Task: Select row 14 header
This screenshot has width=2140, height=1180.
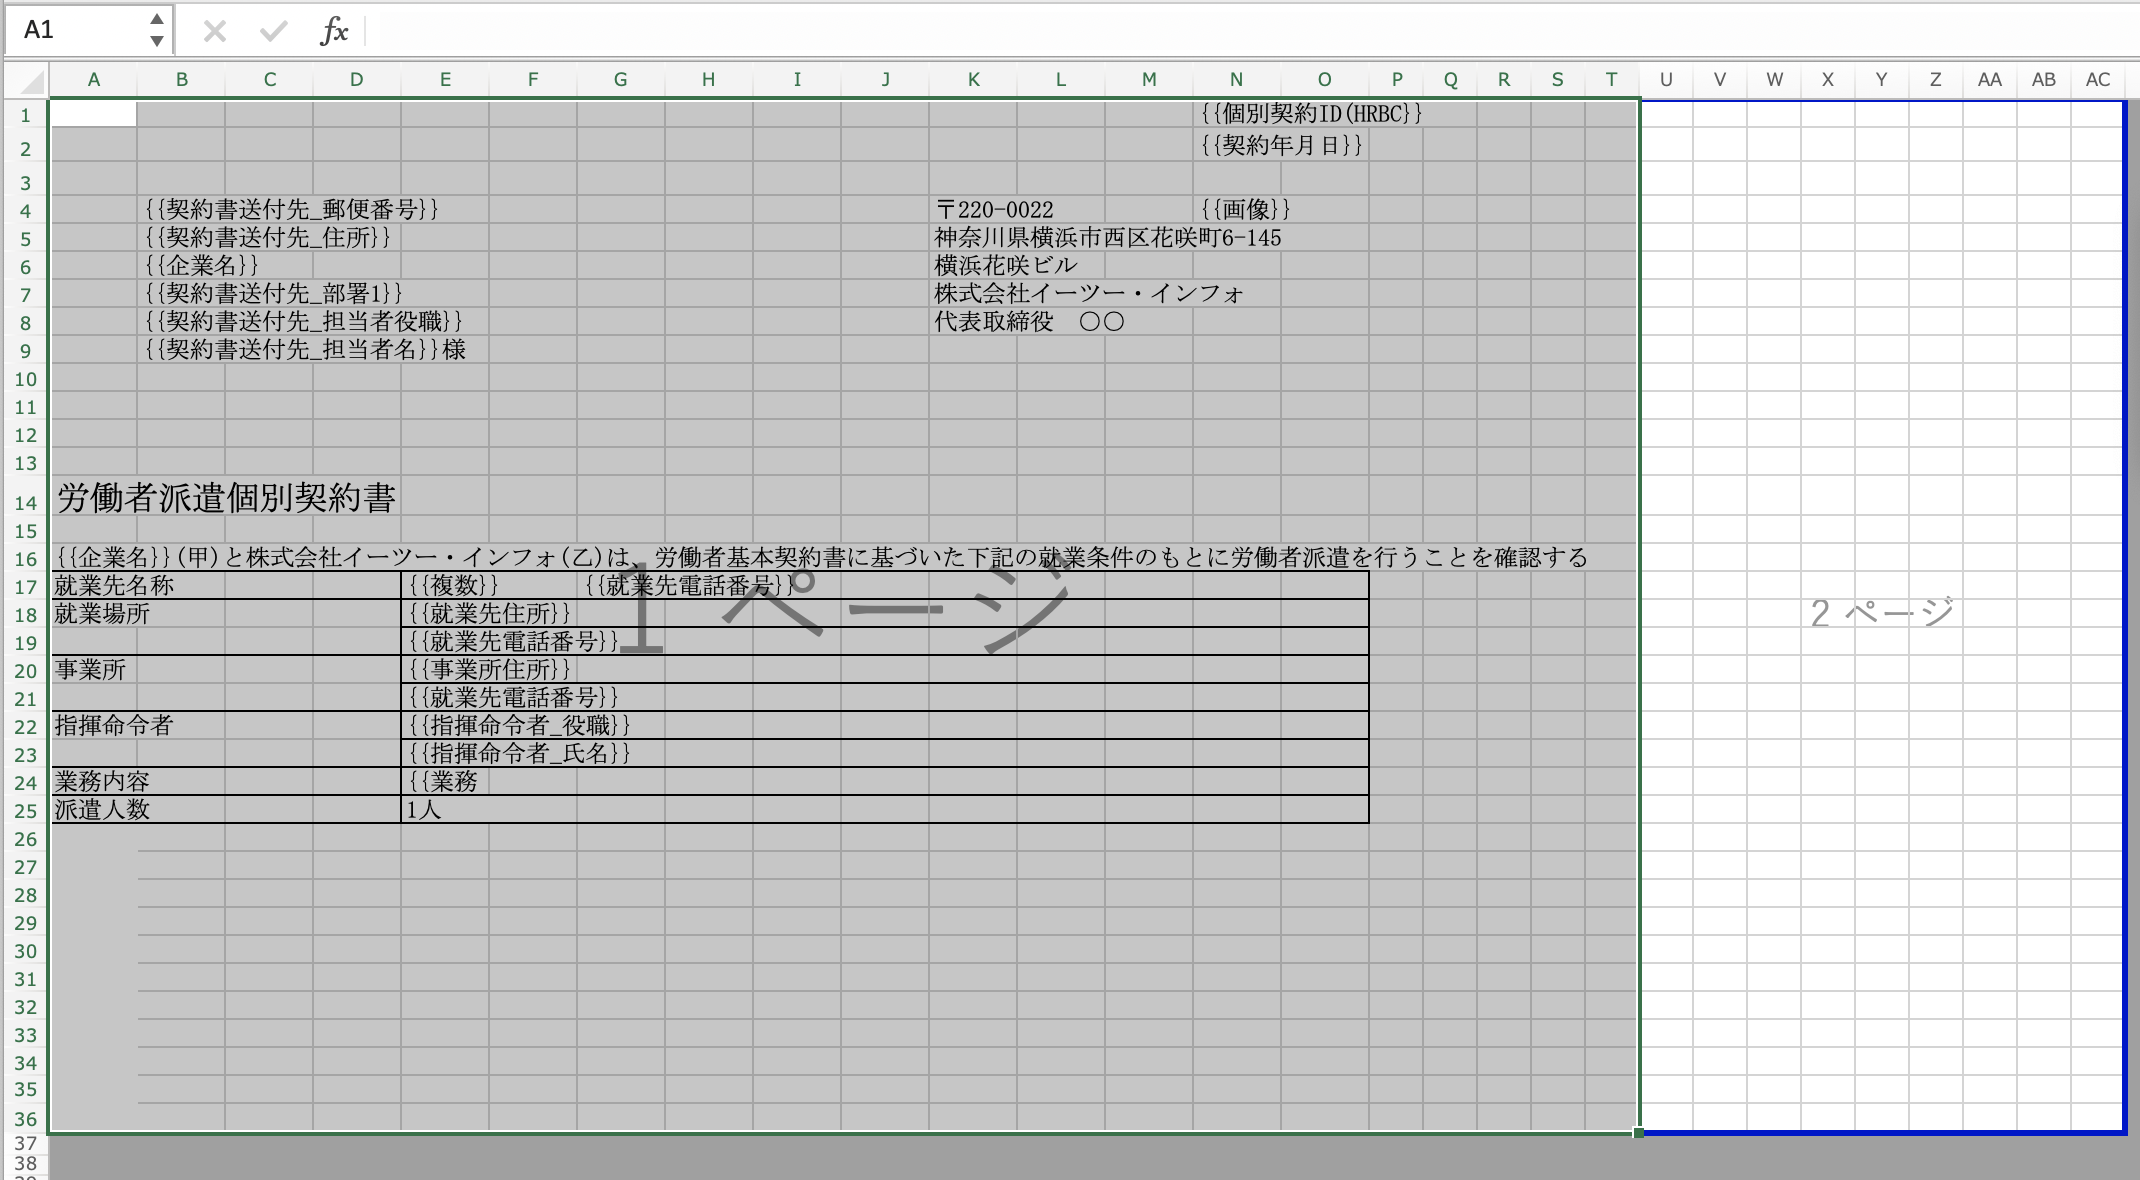Action: pyautogui.click(x=25, y=503)
